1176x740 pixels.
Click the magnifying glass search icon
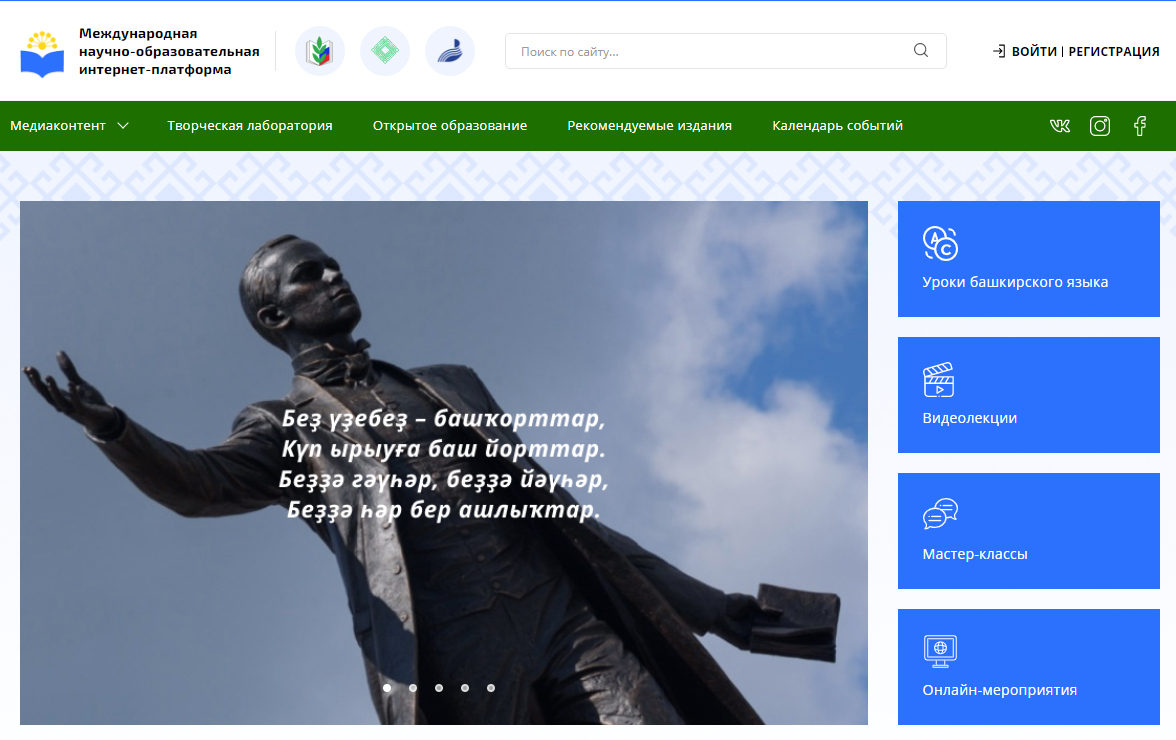pos(921,51)
